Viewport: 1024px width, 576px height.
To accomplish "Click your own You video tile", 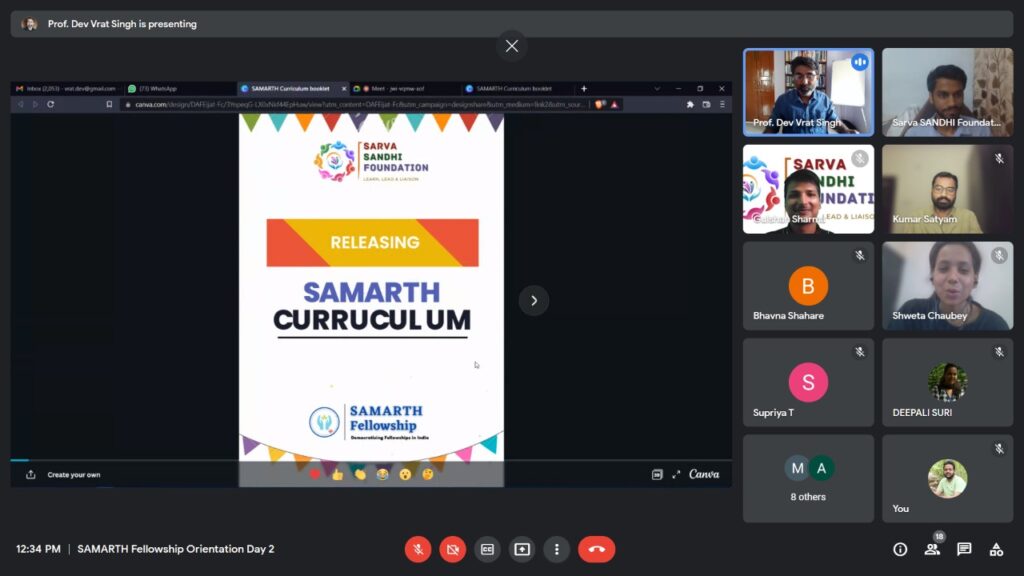I will point(948,479).
